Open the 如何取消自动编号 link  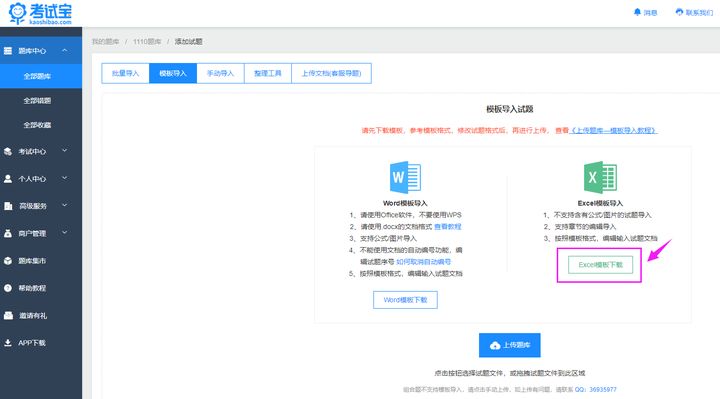423,262
